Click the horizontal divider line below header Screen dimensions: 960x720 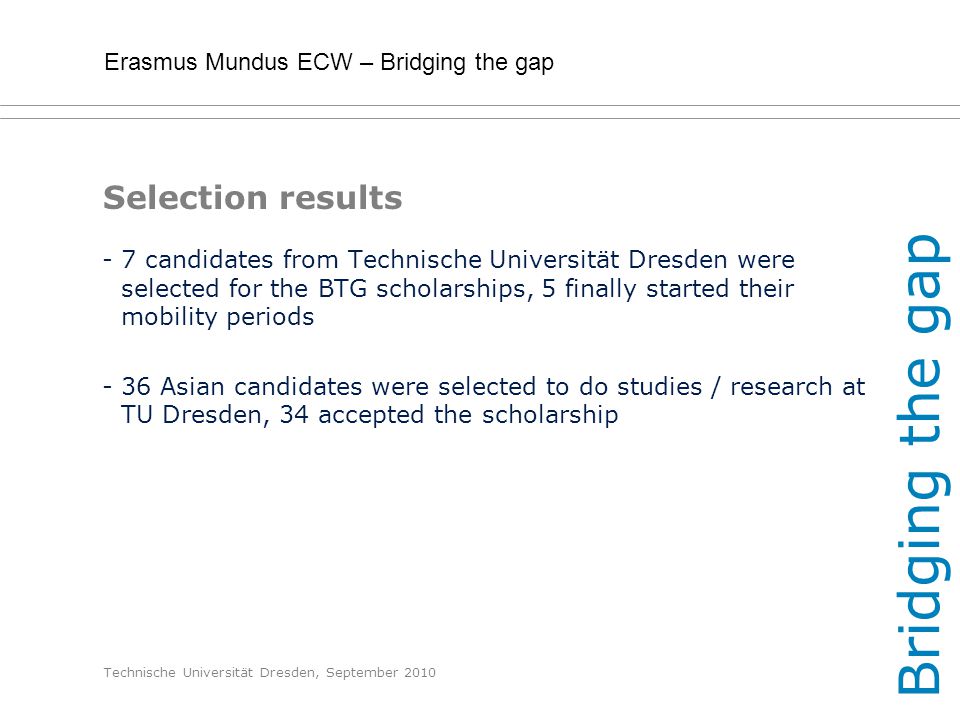480,112
